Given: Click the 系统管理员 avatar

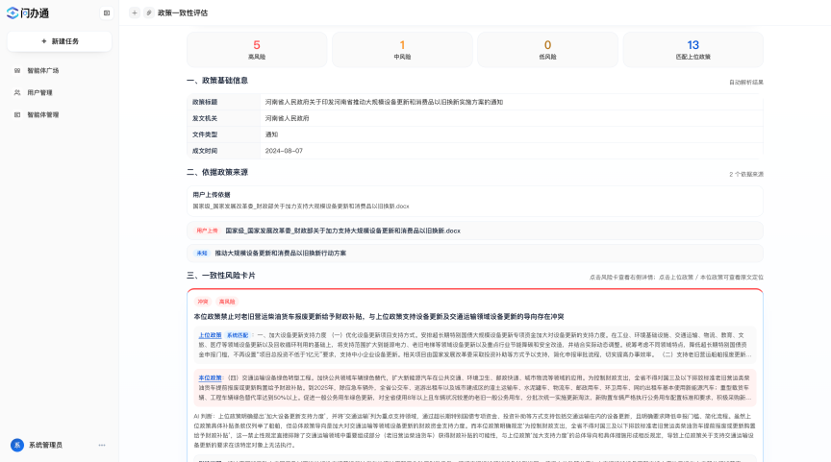Looking at the screenshot, I should pos(17,445).
